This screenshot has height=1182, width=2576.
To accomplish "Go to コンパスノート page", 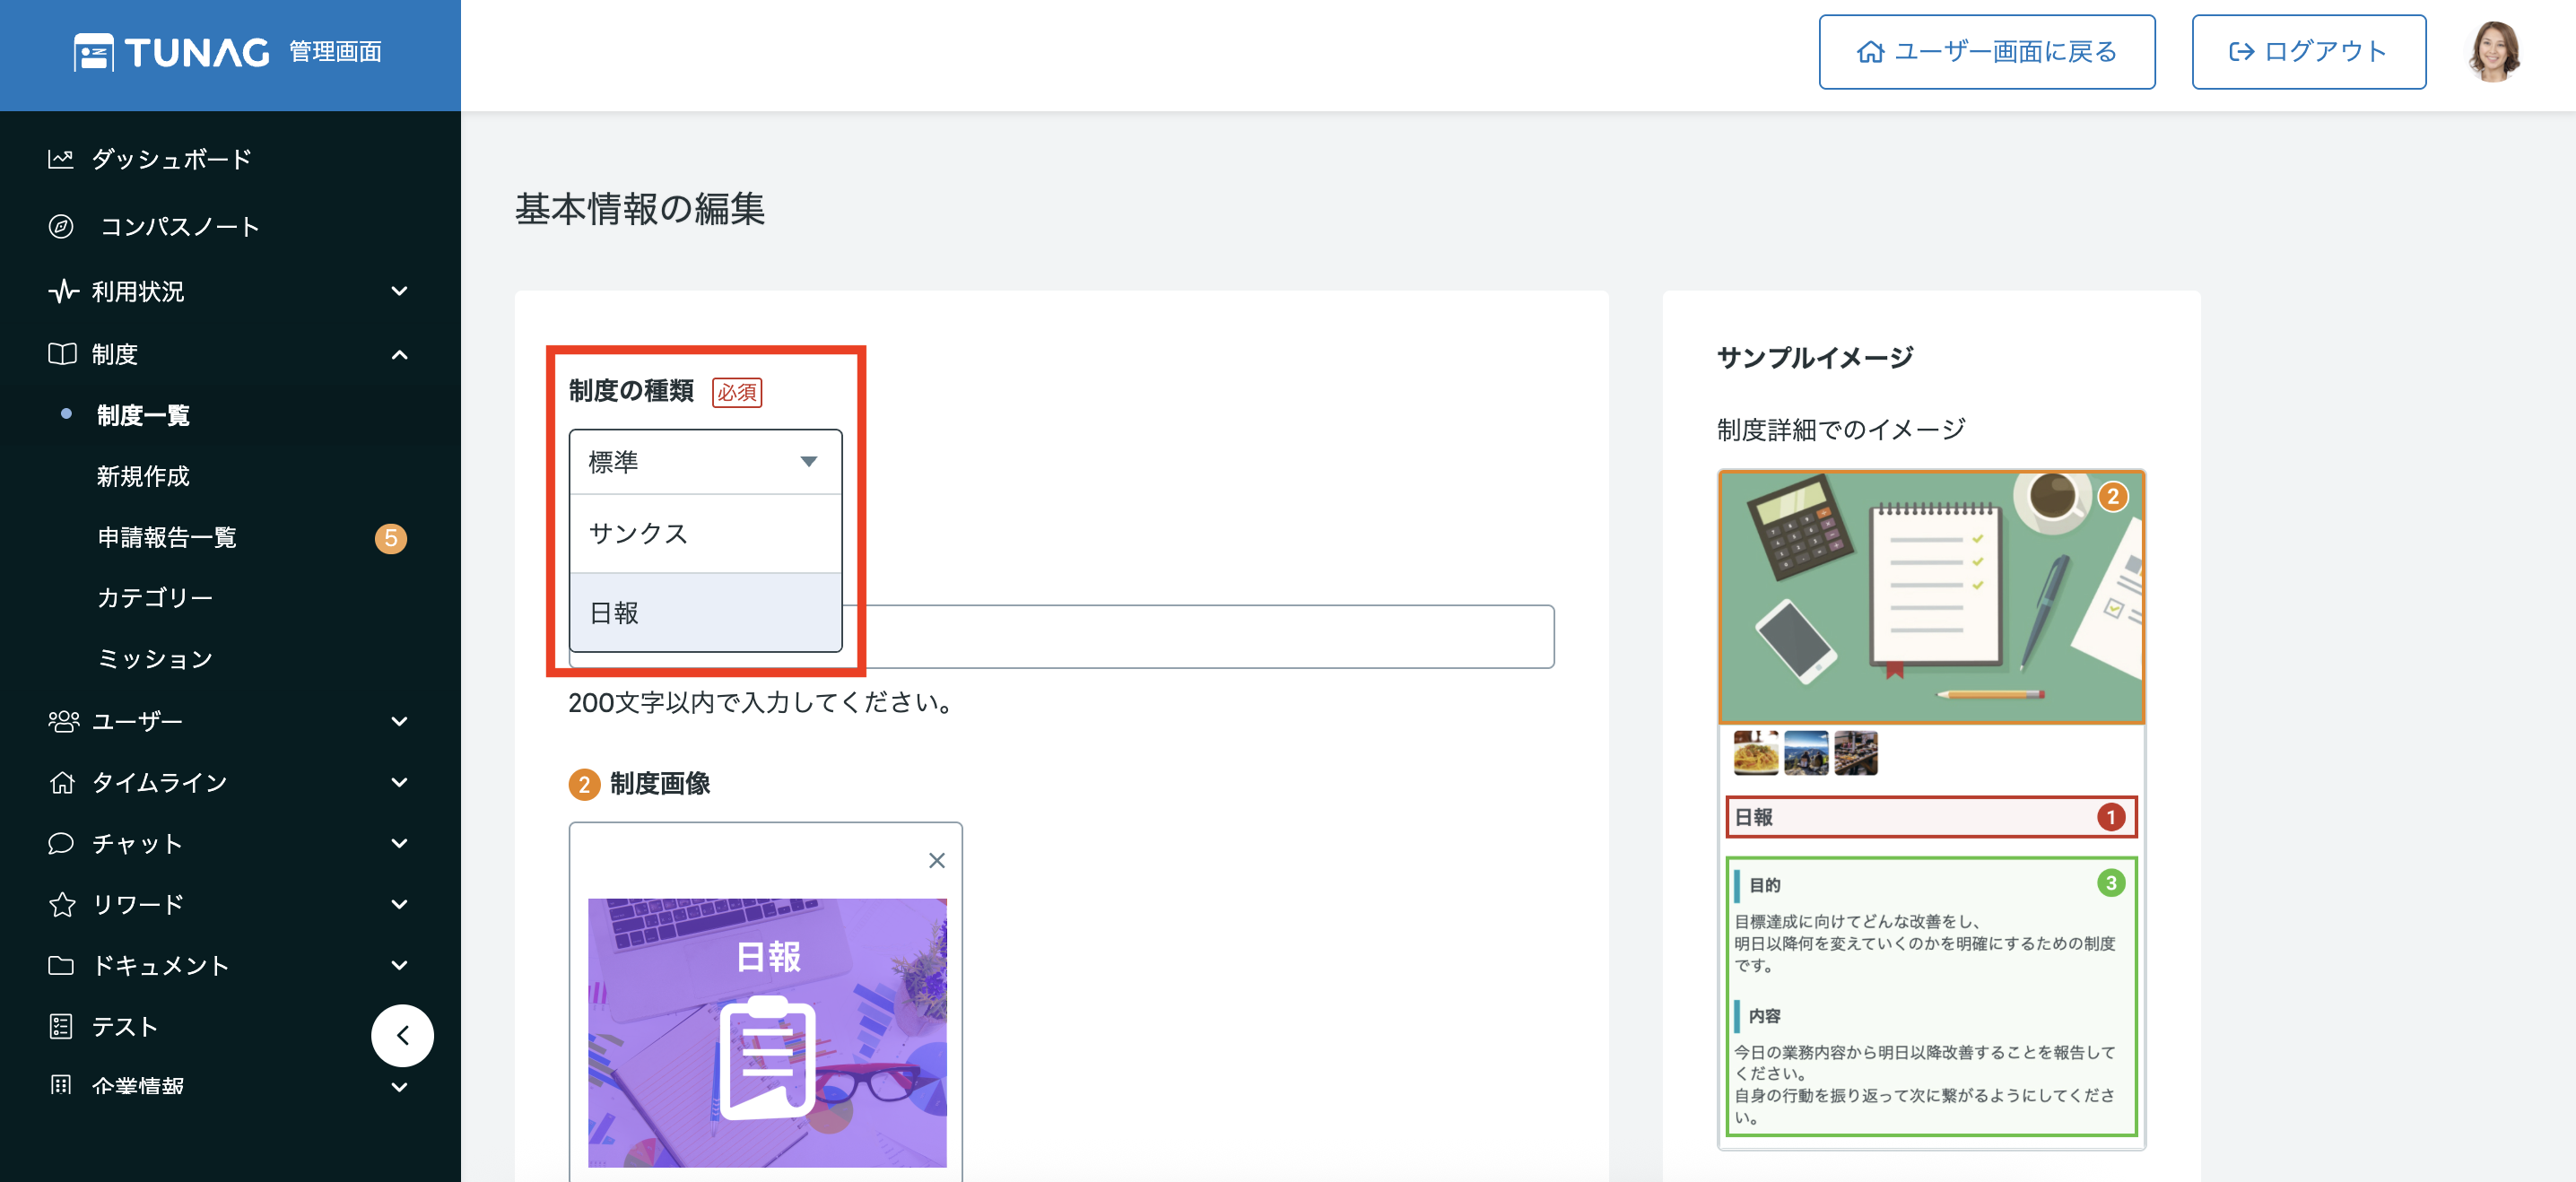I will [x=180, y=227].
